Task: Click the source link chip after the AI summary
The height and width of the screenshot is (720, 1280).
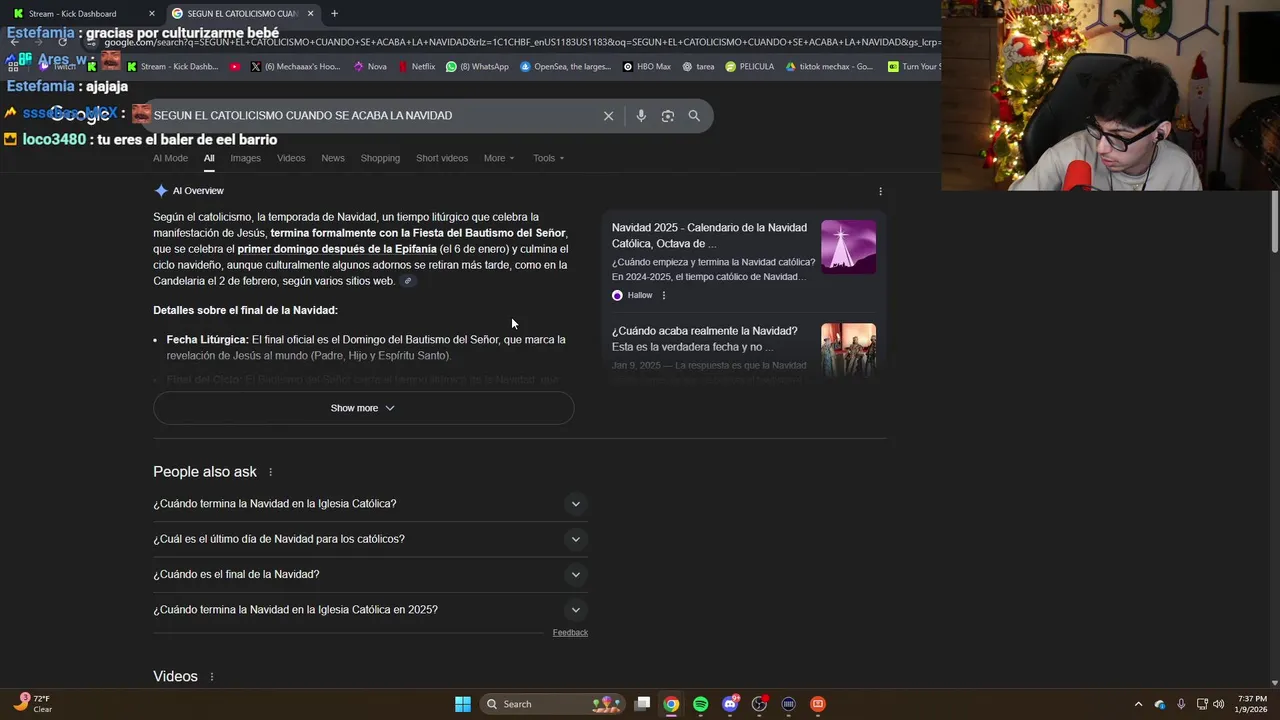Action: click(407, 281)
